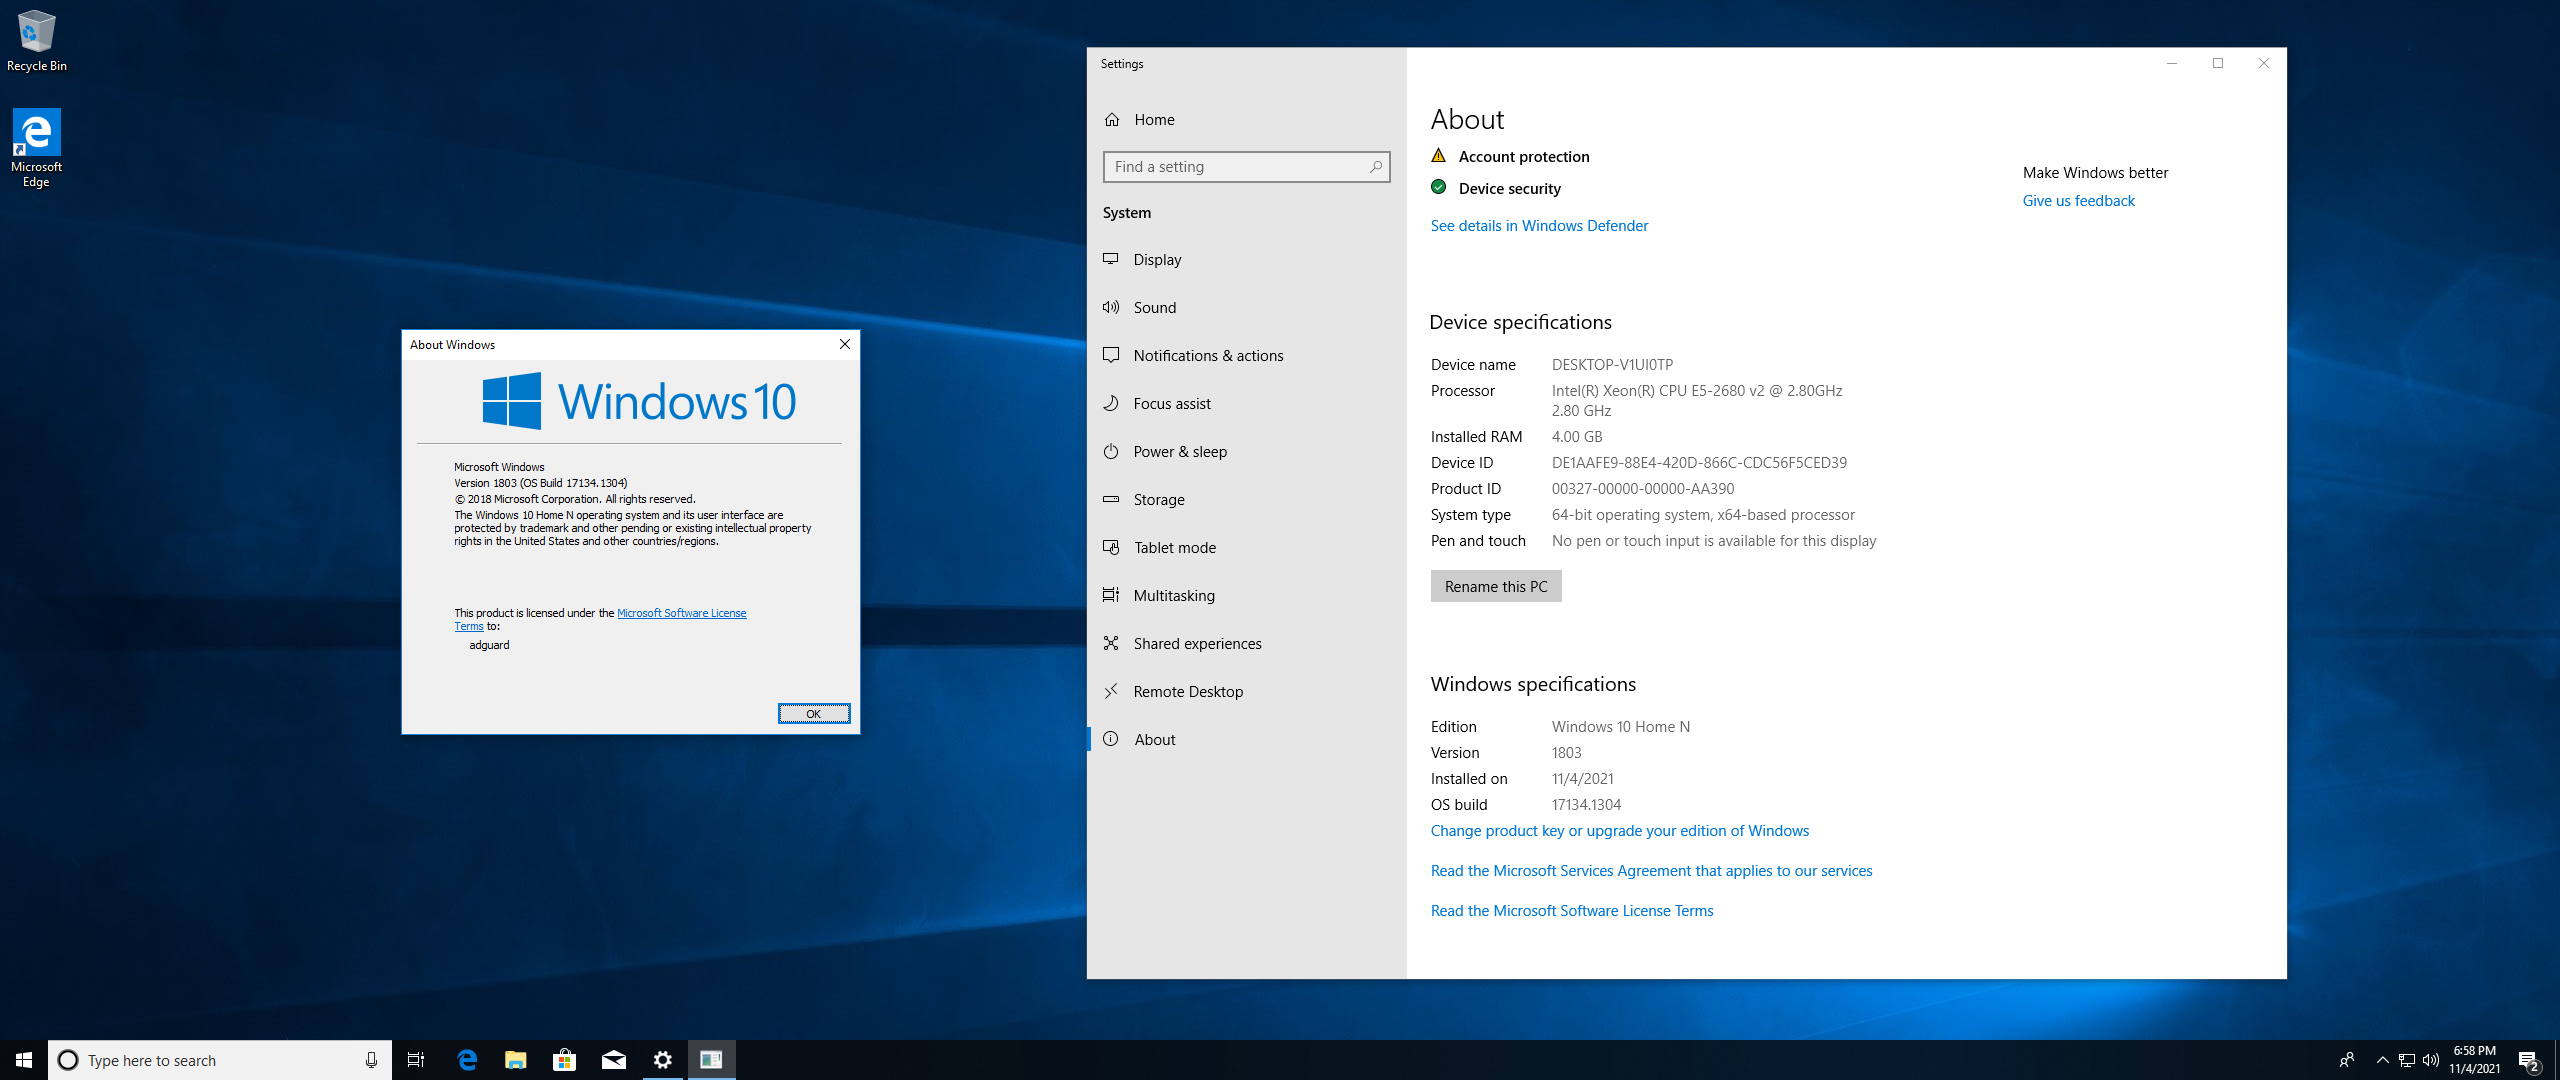Open Read the Microsoft Services Agreement link
Image resolution: width=2560 pixels, height=1080 pixels.
pos(1651,871)
